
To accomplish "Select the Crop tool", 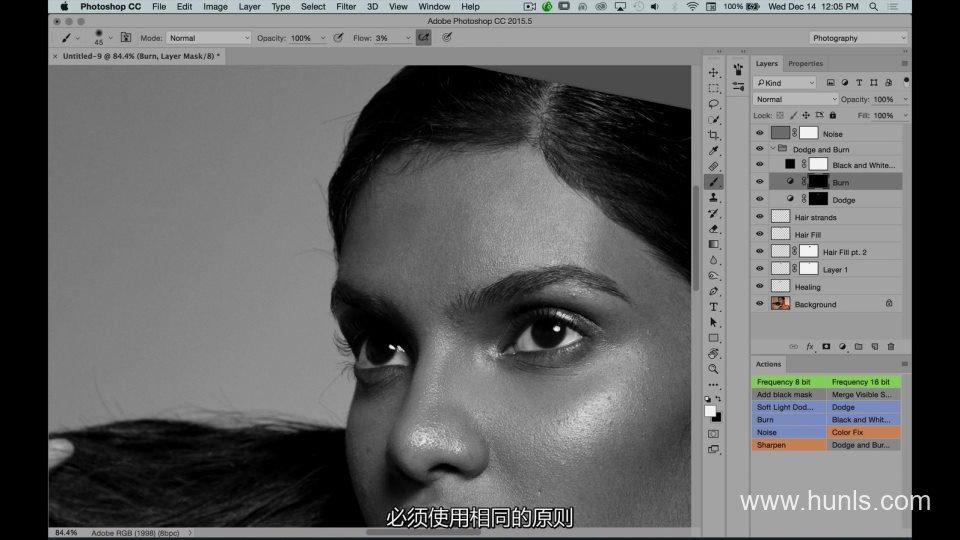I will coord(713,135).
